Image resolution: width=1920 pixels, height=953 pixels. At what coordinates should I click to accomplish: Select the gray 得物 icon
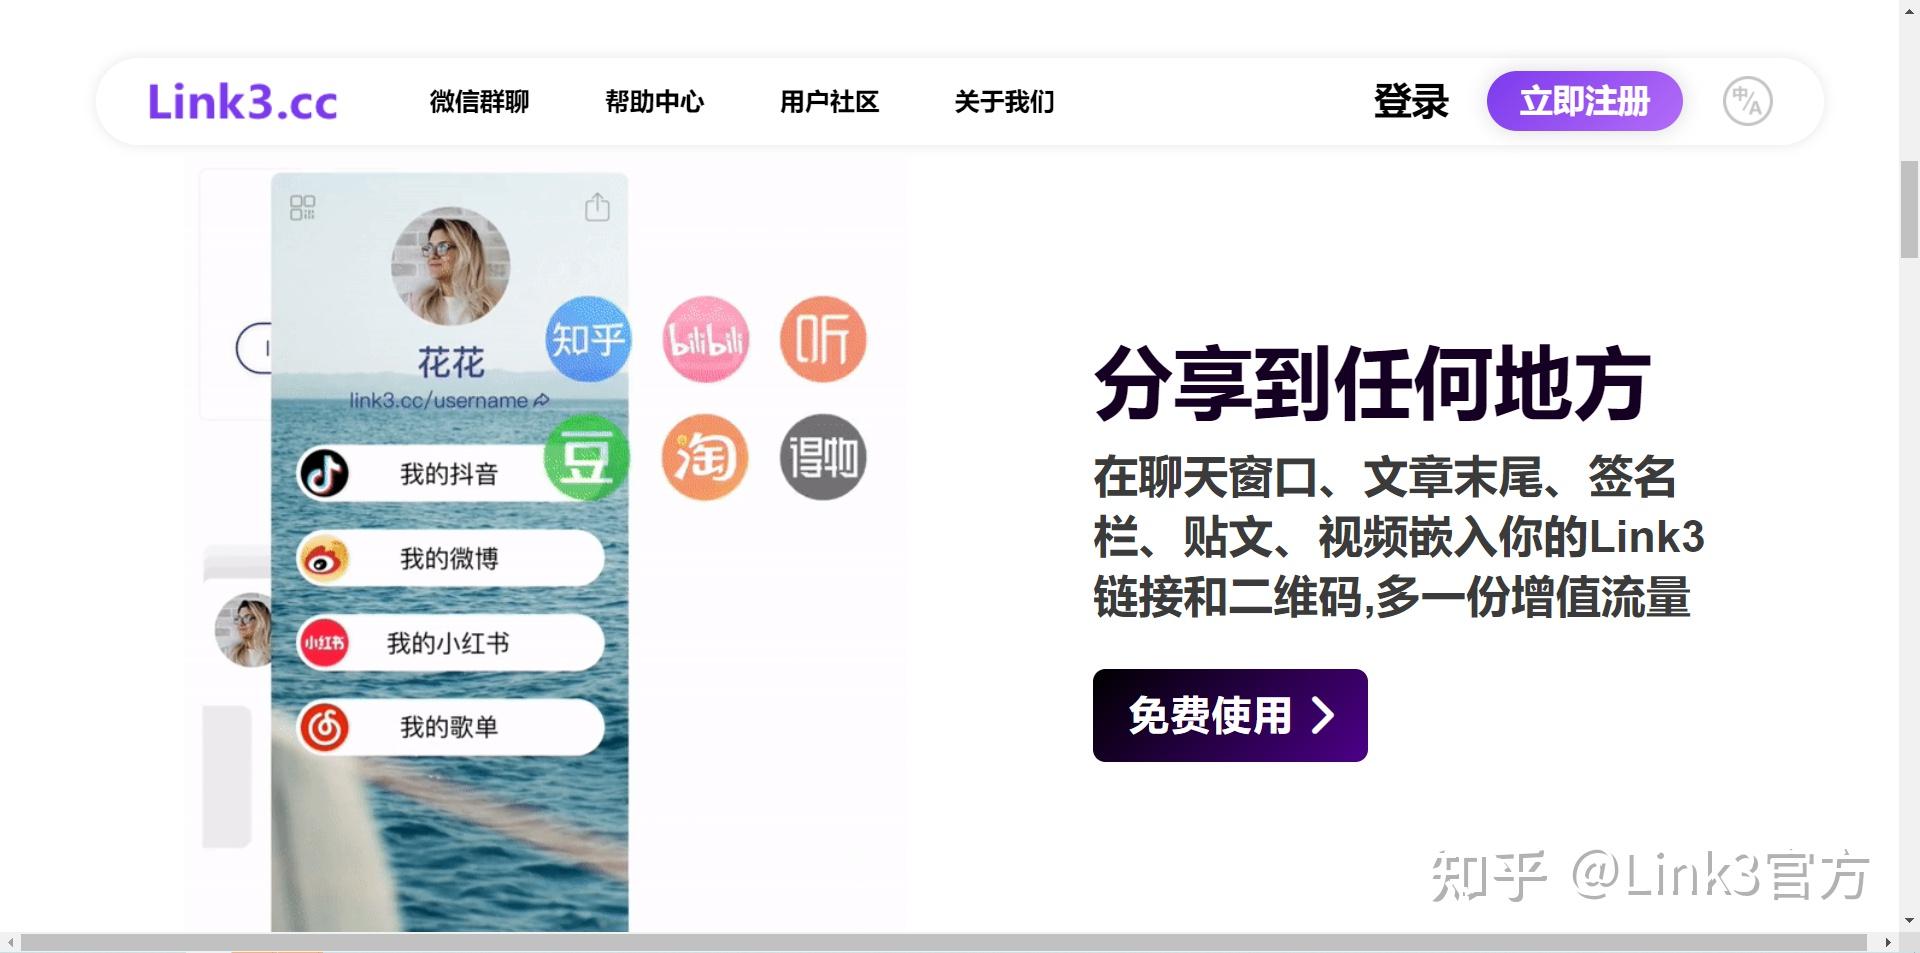point(822,457)
